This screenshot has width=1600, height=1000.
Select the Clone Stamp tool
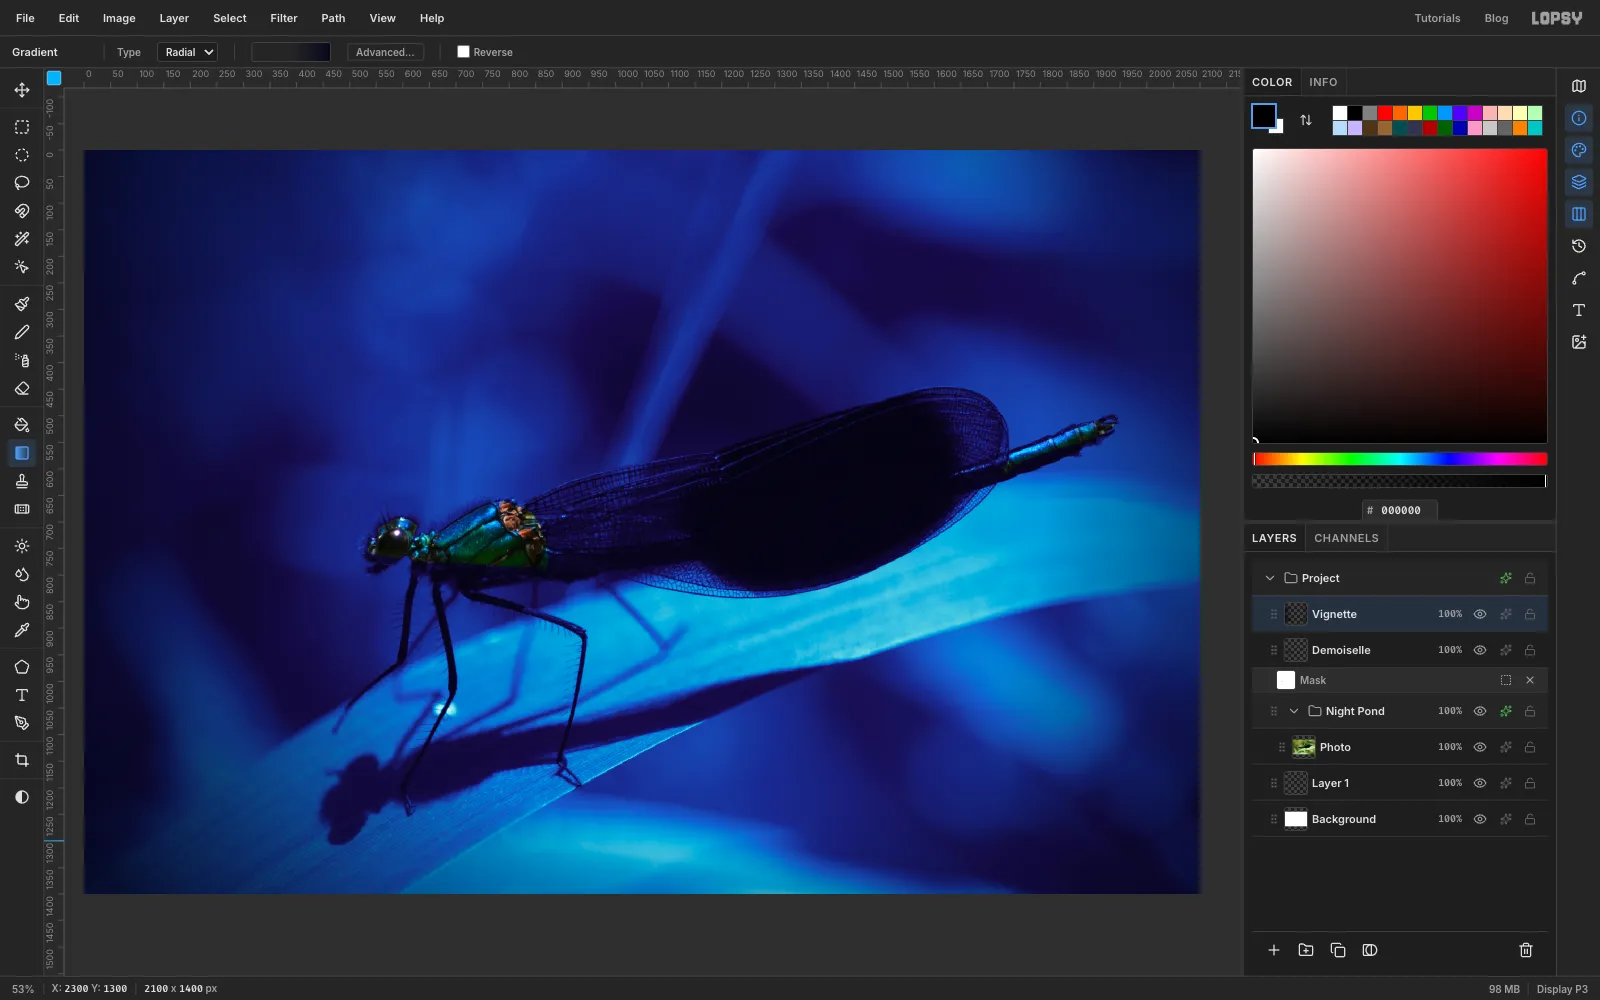(x=22, y=481)
